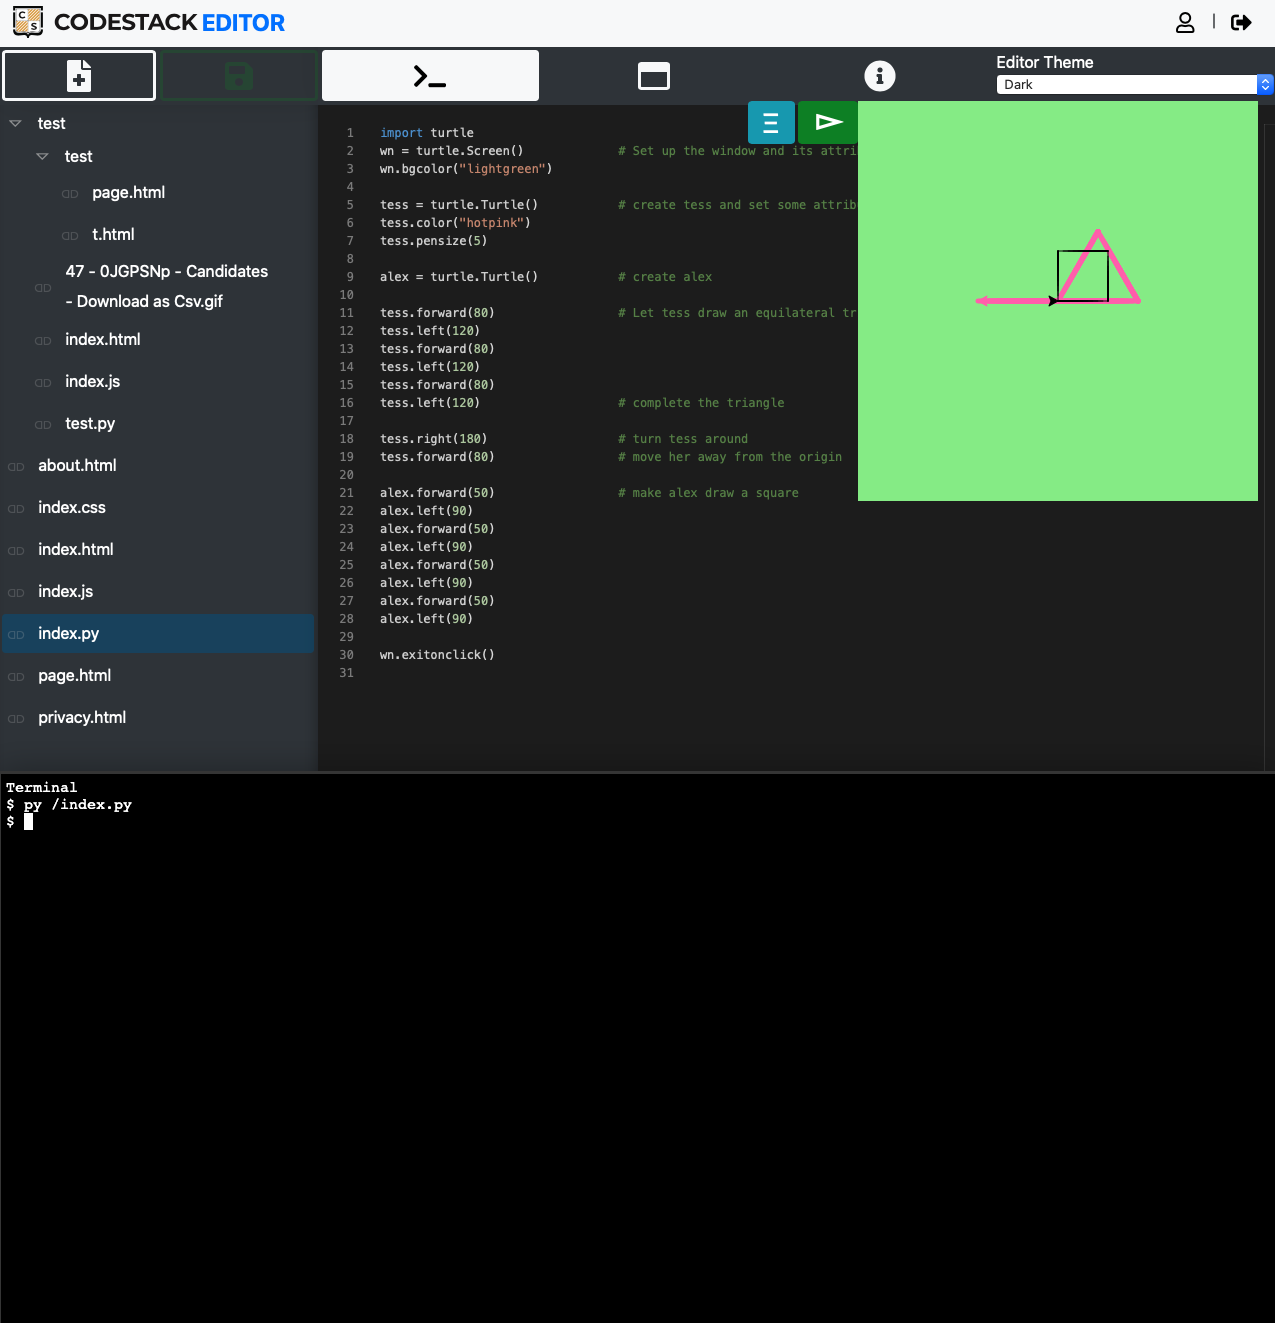Collapse the top-level test folder
This screenshot has width=1275, height=1323.
14,122
